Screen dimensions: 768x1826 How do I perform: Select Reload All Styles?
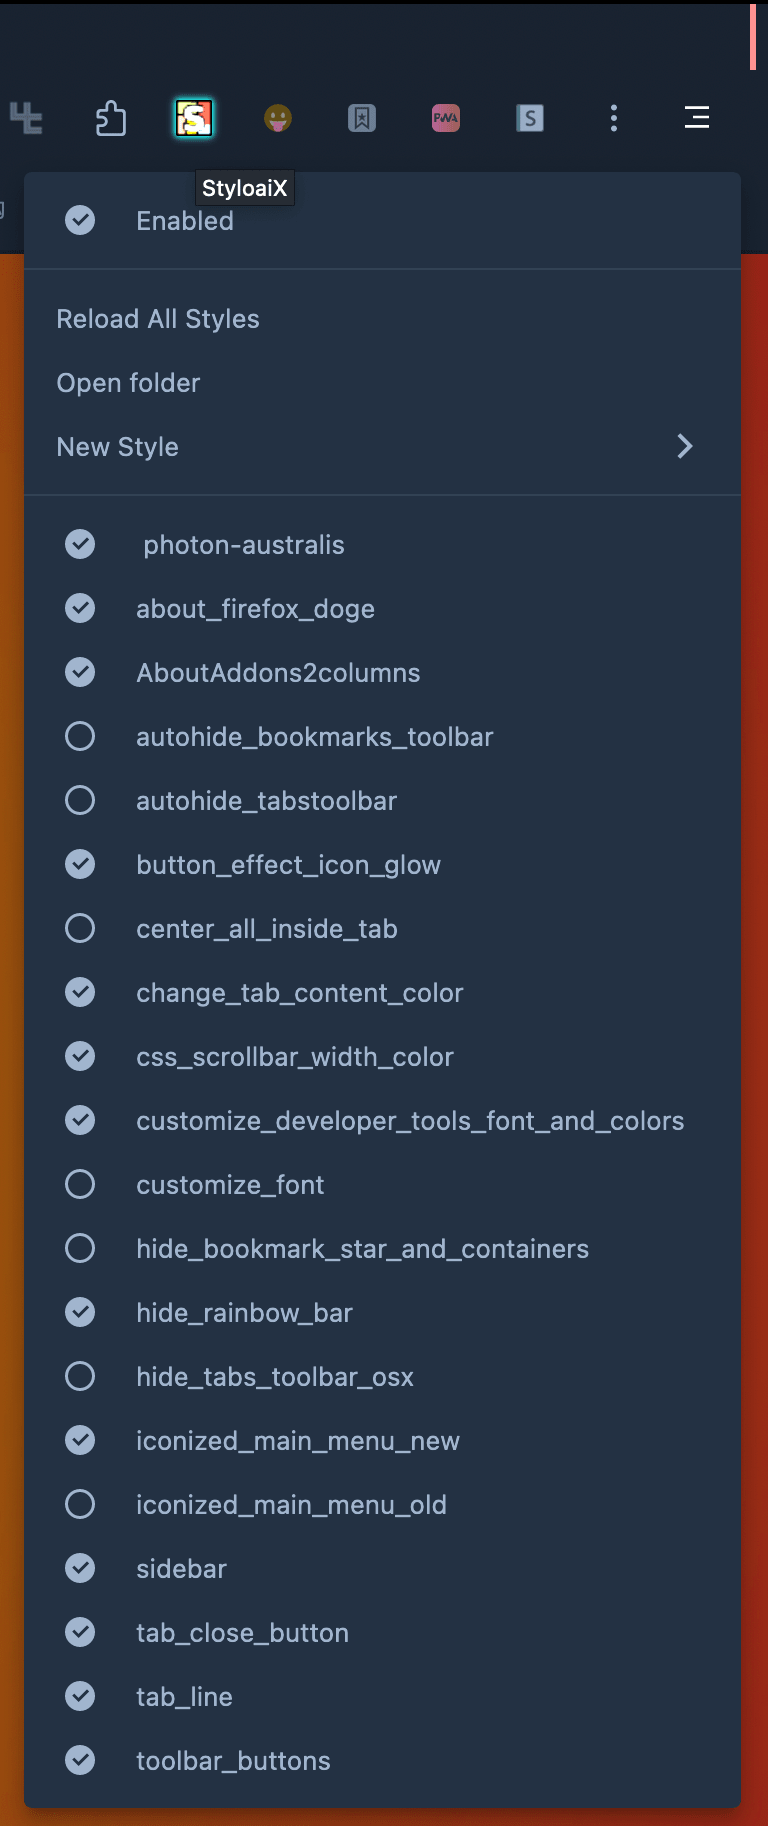point(158,319)
